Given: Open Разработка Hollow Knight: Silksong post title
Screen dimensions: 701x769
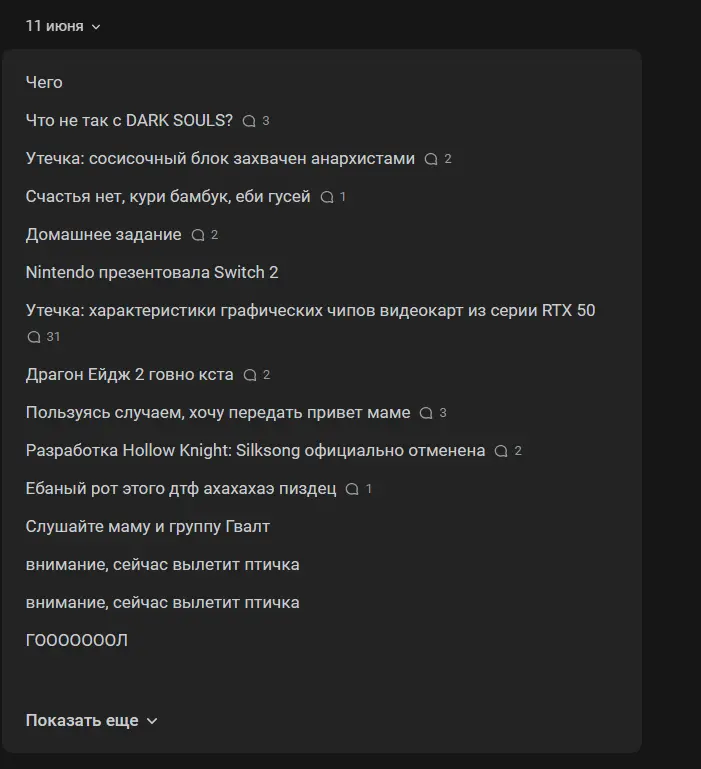Looking at the screenshot, I should coord(255,450).
